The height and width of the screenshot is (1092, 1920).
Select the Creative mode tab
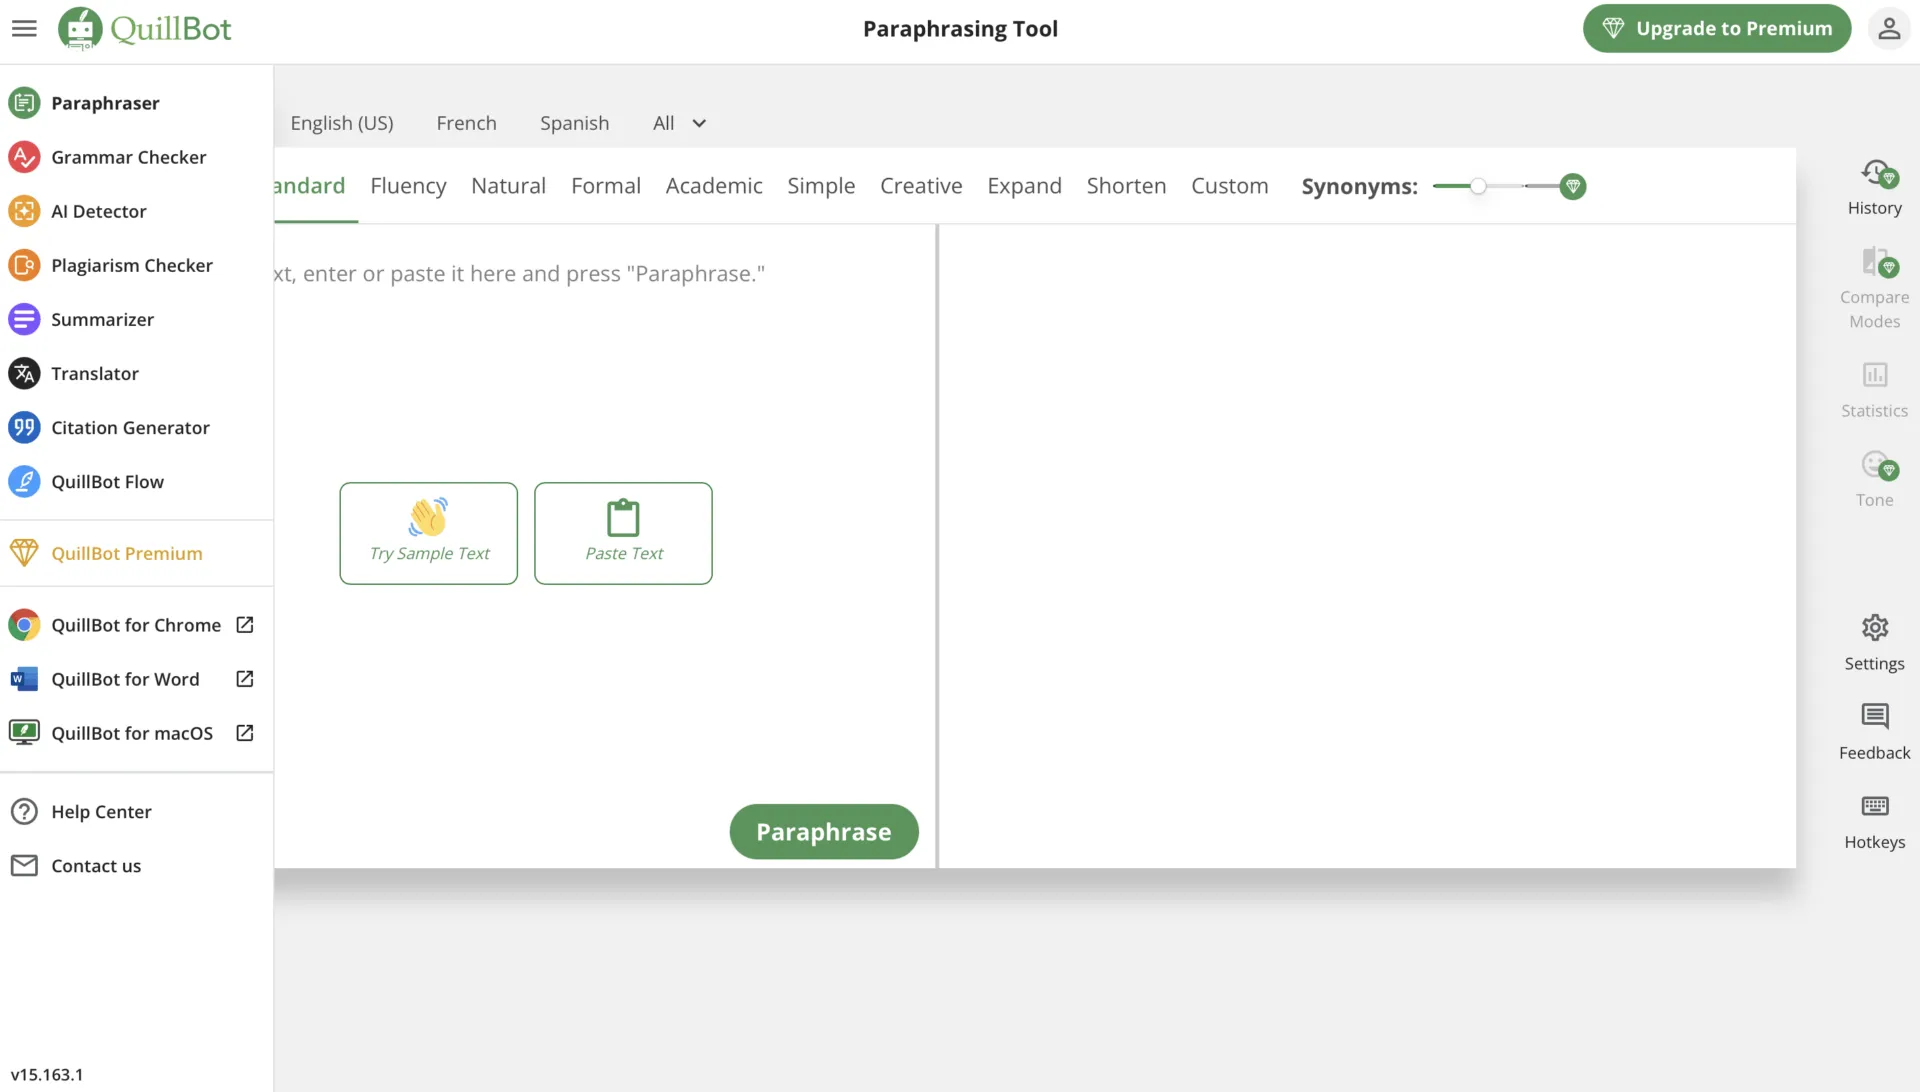tap(921, 186)
